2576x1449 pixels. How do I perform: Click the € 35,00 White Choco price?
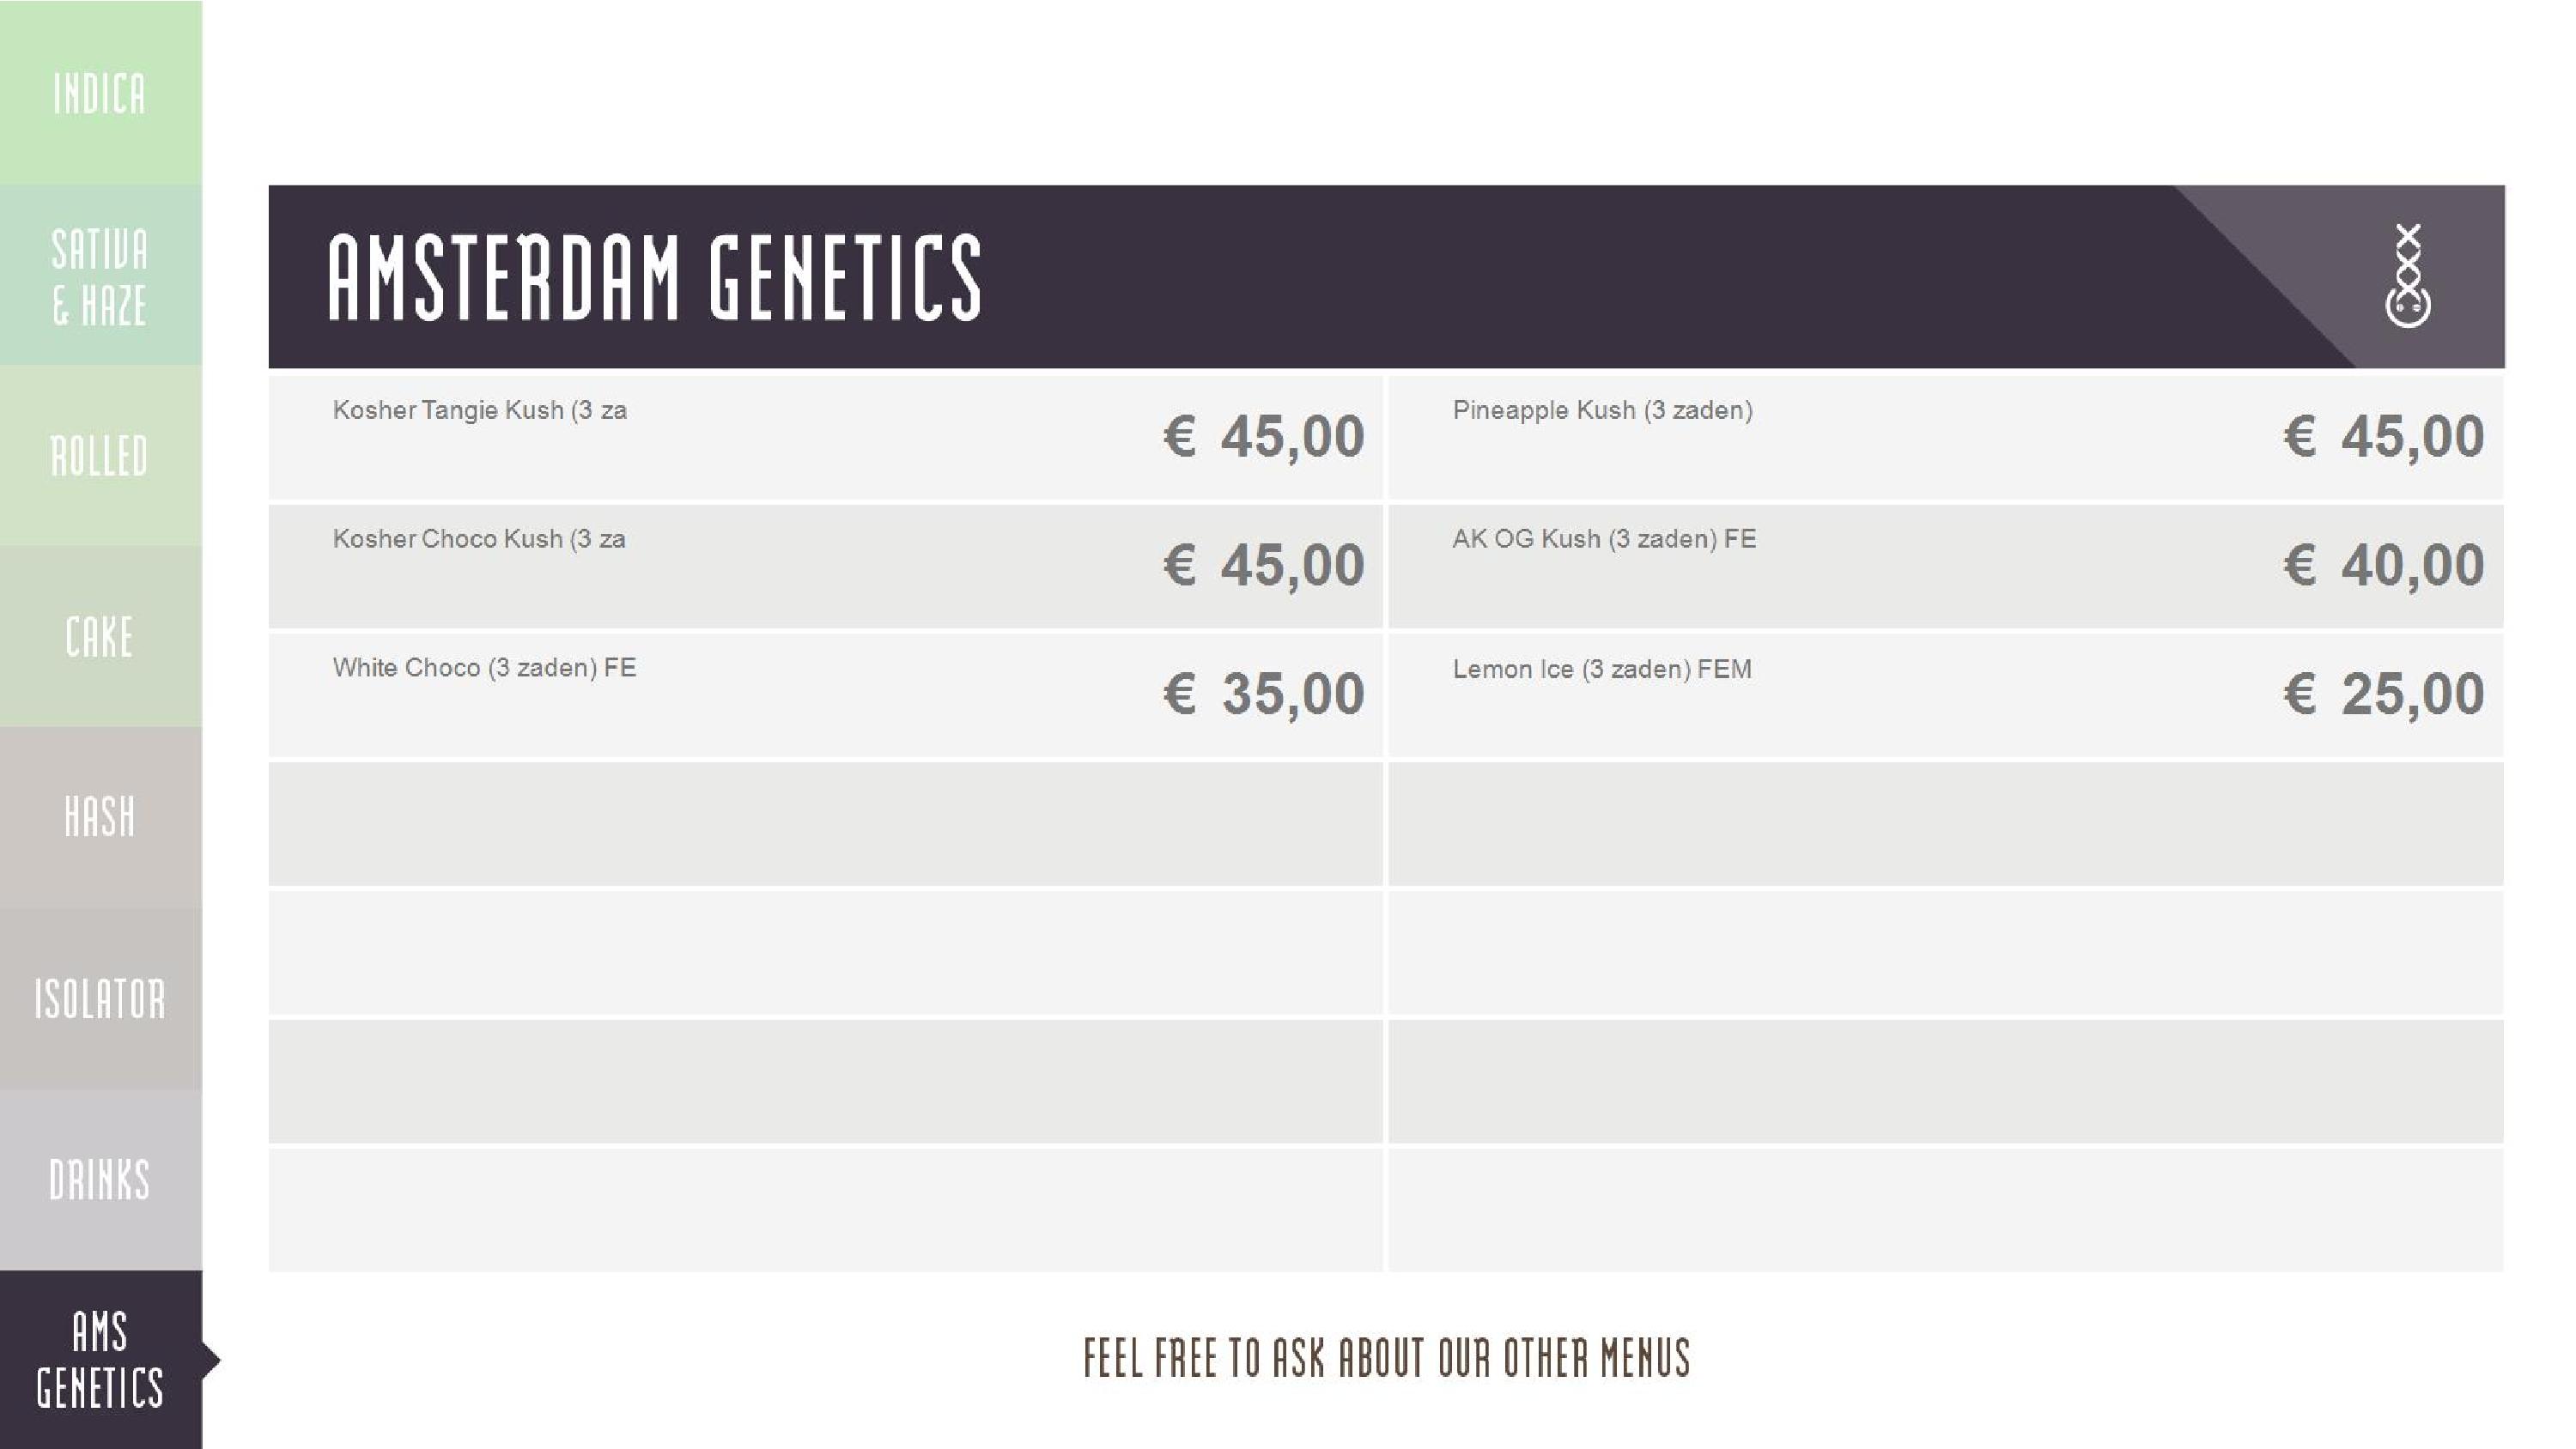click(x=1263, y=694)
